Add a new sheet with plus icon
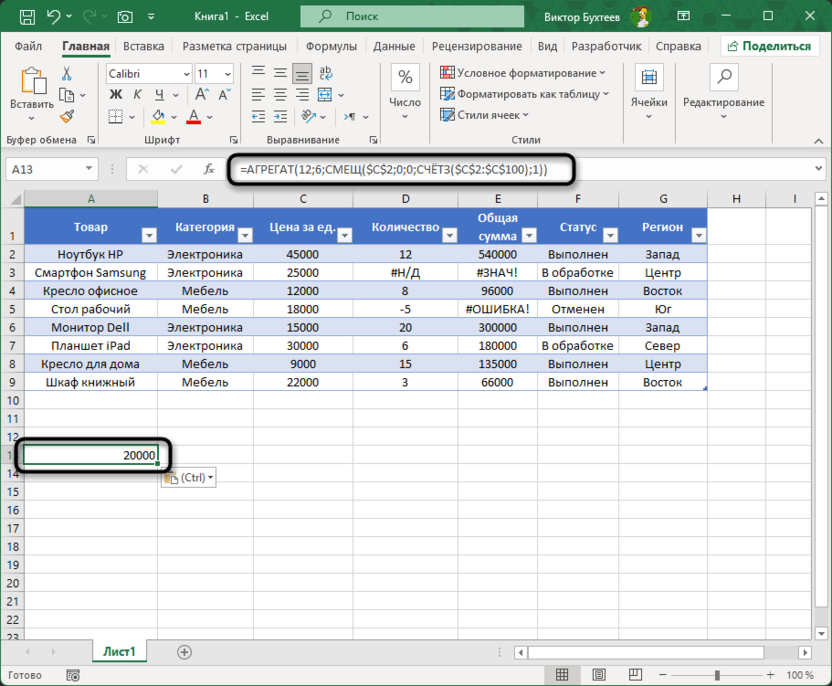This screenshot has height=686, width=832. point(184,652)
